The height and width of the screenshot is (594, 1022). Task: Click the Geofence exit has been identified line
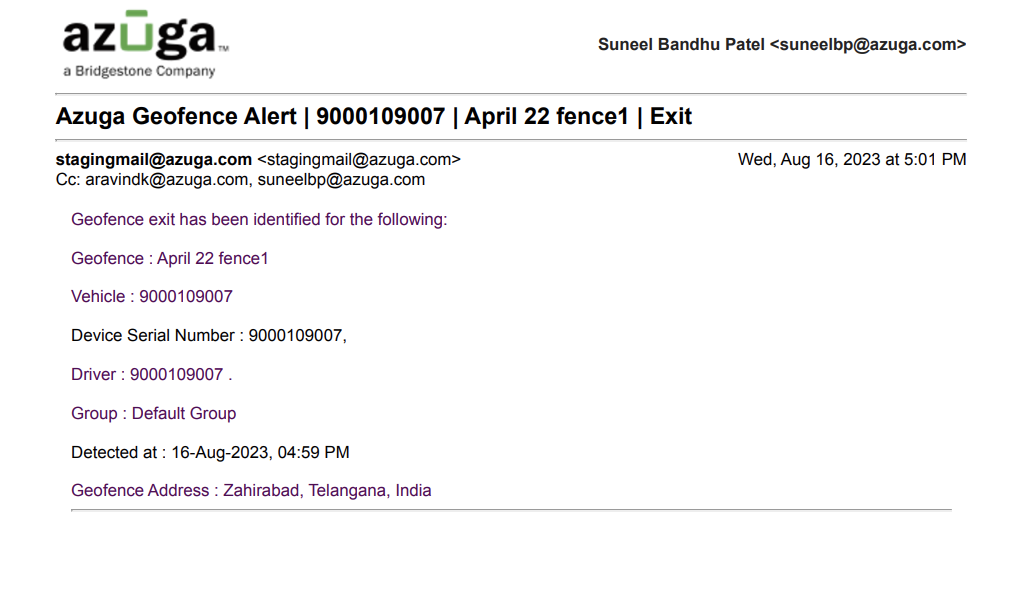pyautogui.click(x=259, y=220)
